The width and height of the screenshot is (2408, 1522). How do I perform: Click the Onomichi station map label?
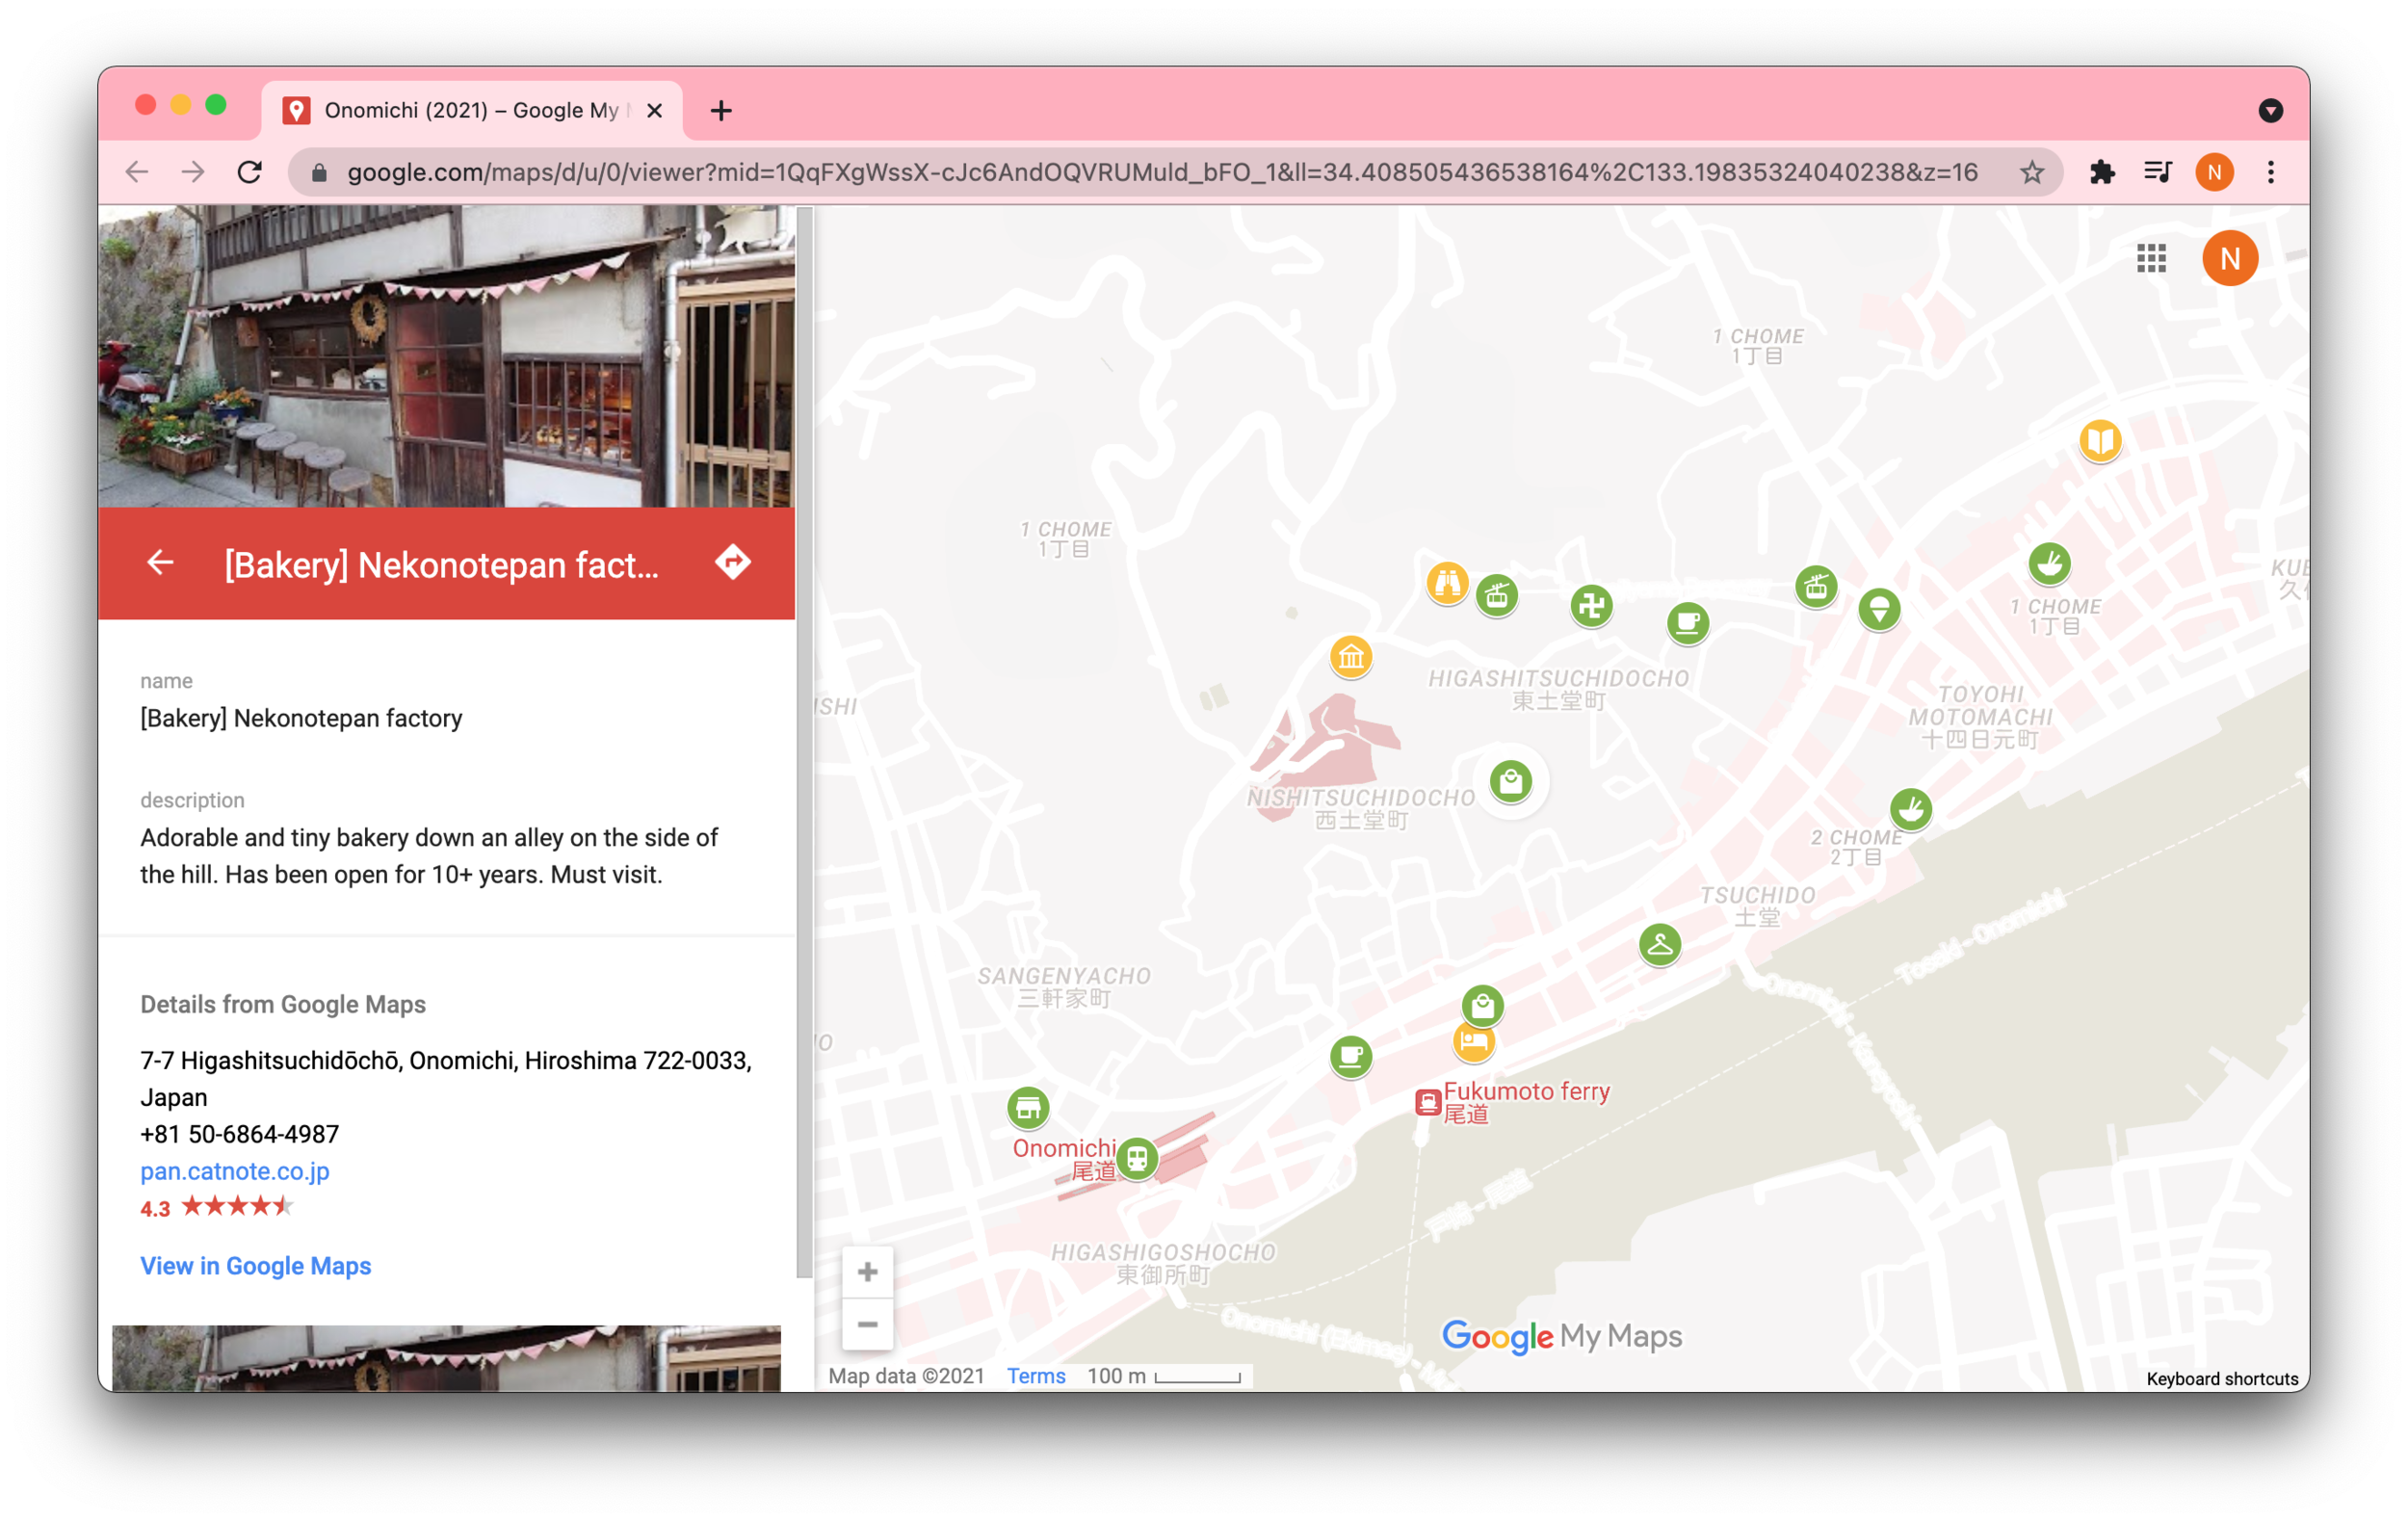[x=1064, y=1159]
